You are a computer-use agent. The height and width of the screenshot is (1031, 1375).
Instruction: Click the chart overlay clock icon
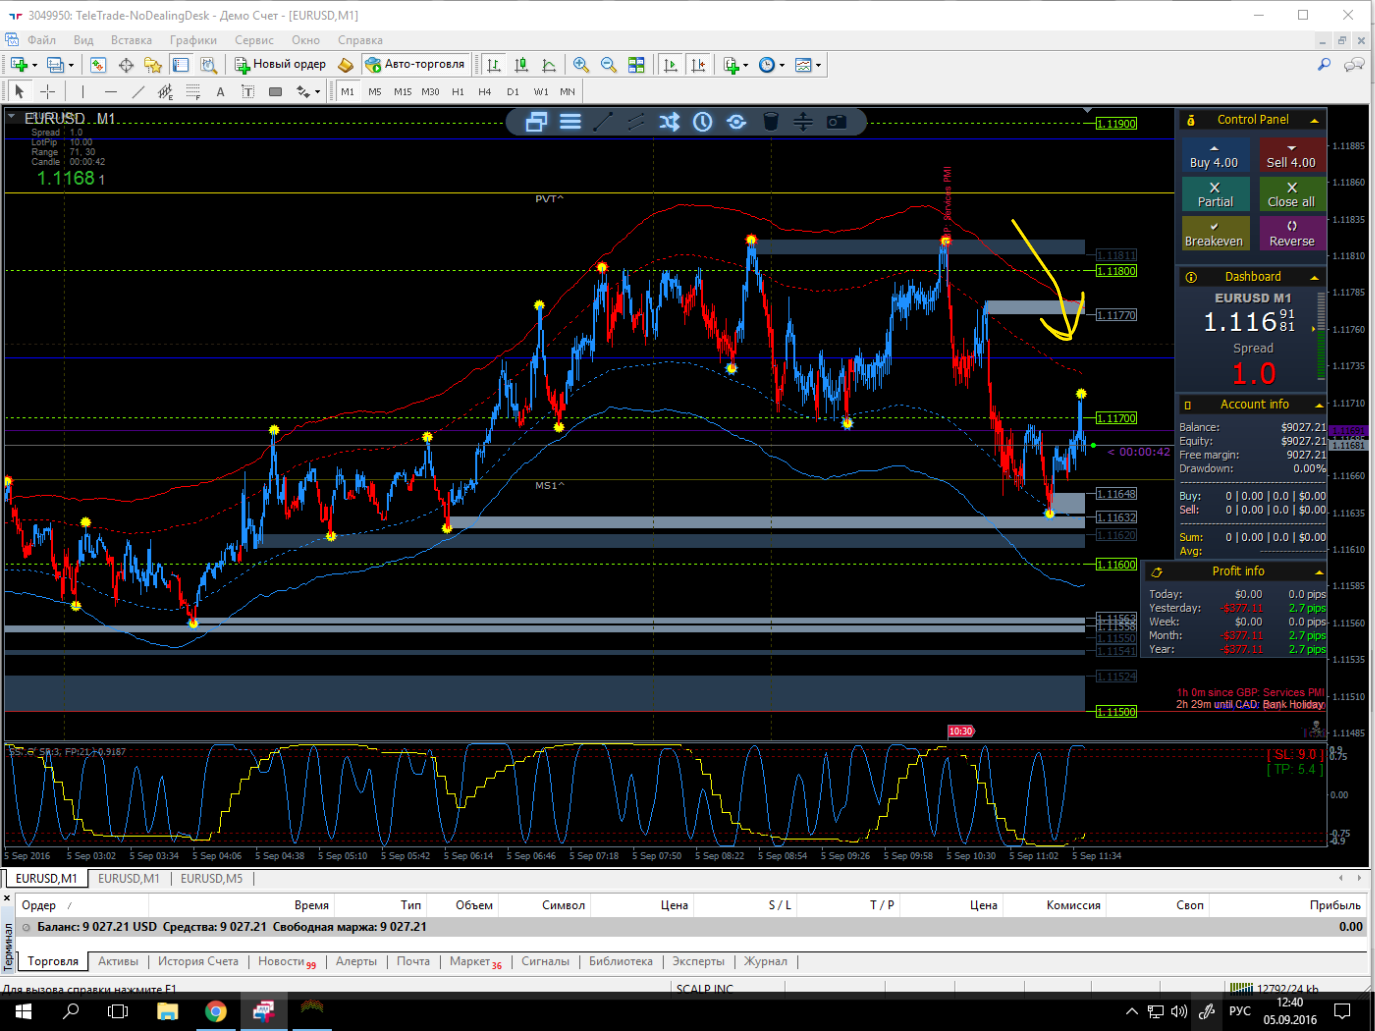pos(703,122)
